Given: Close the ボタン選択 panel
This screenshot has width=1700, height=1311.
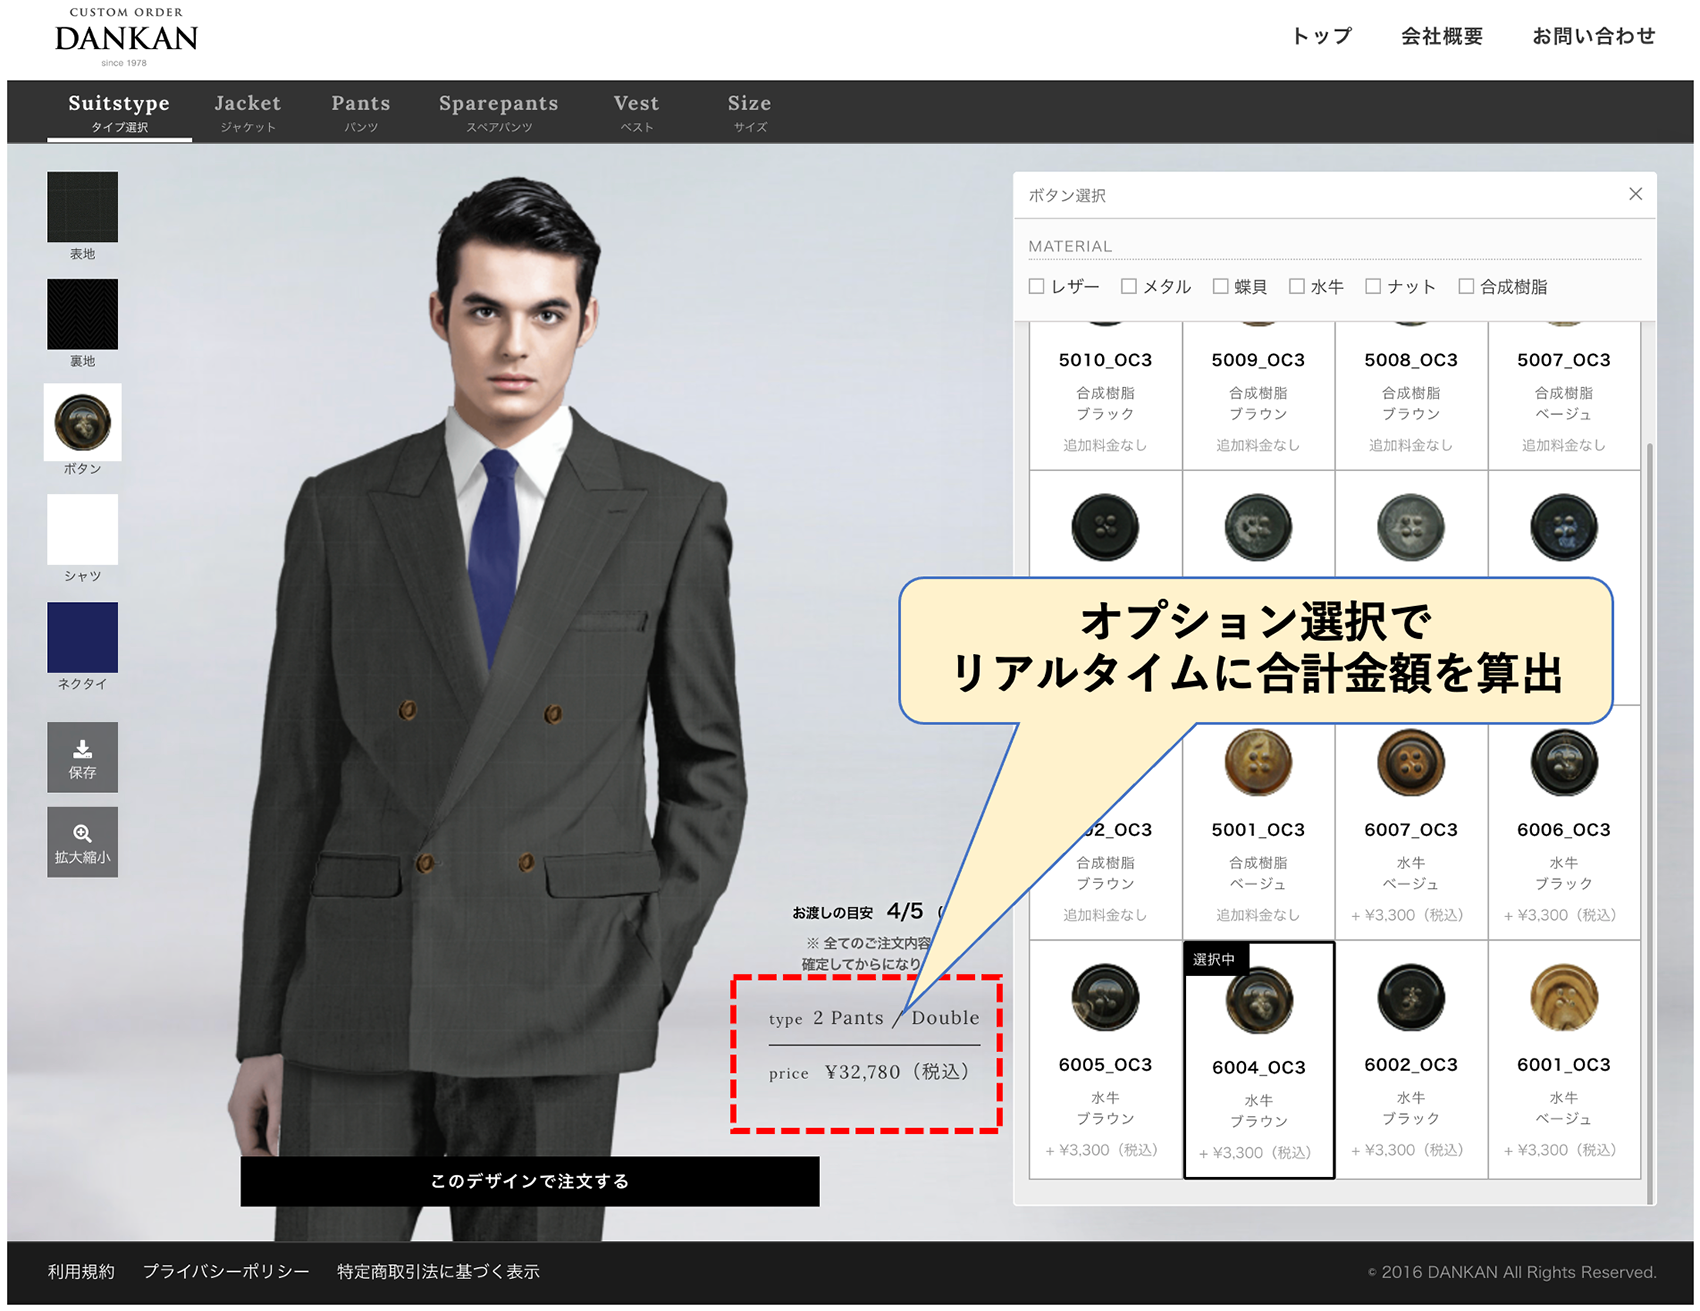Looking at the screenshot, I should 1635,194.
